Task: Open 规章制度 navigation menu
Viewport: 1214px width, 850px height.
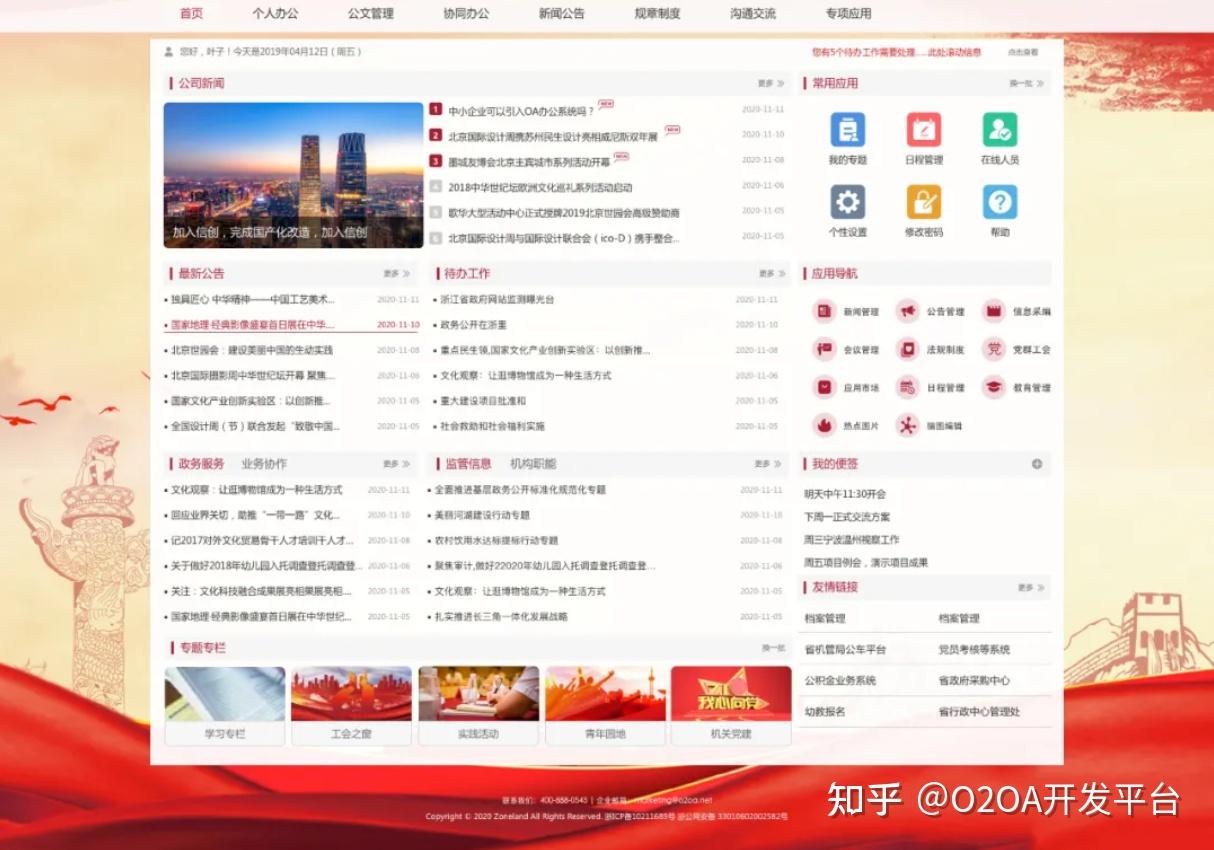Action: [657, 14]
